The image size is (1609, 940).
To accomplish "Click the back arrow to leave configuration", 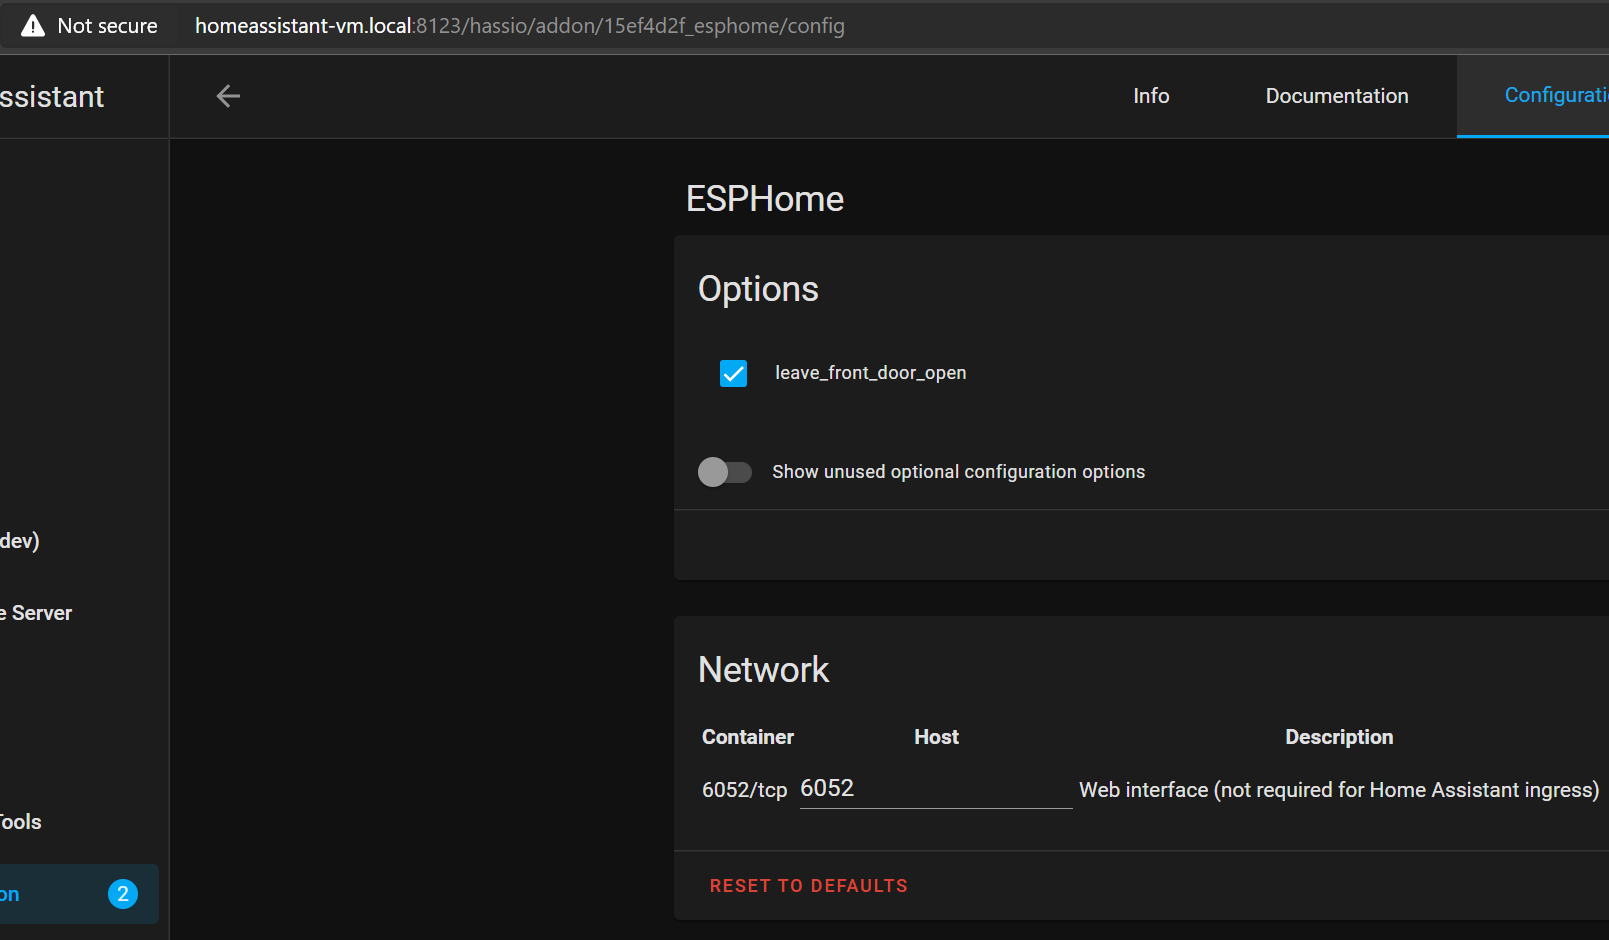I will (228, 96).
